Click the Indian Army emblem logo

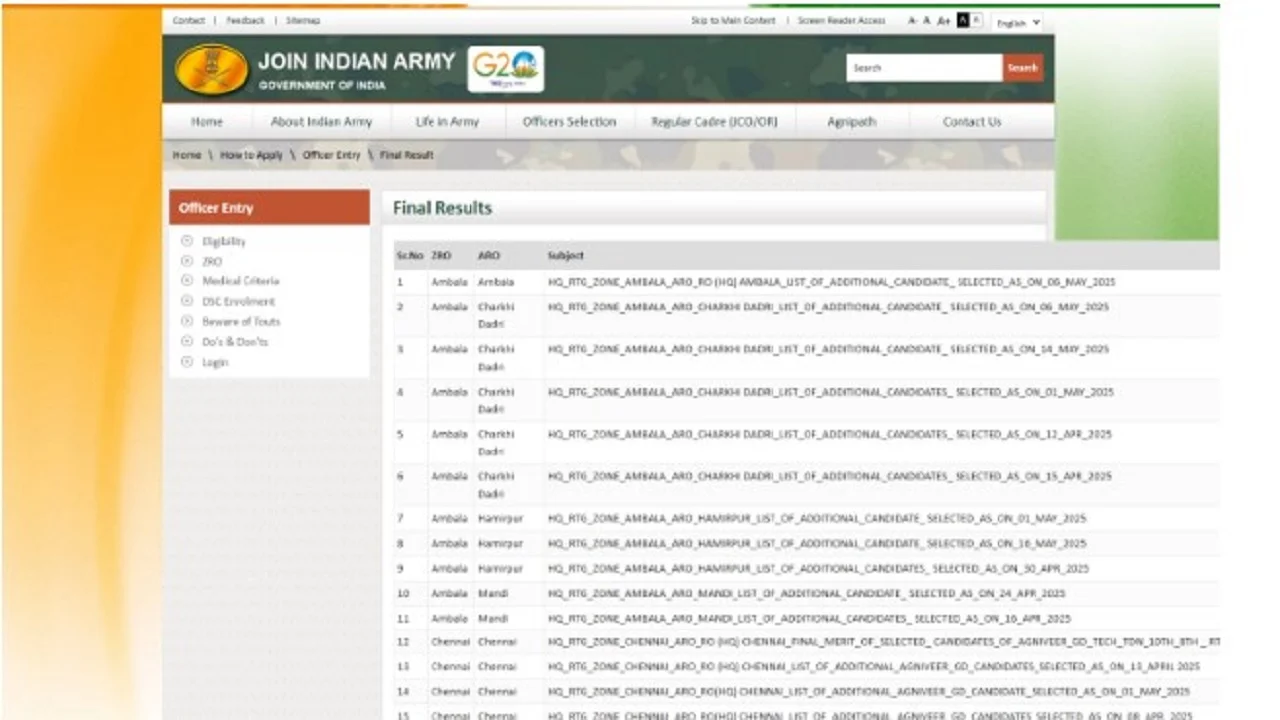(x=211, y=68)
